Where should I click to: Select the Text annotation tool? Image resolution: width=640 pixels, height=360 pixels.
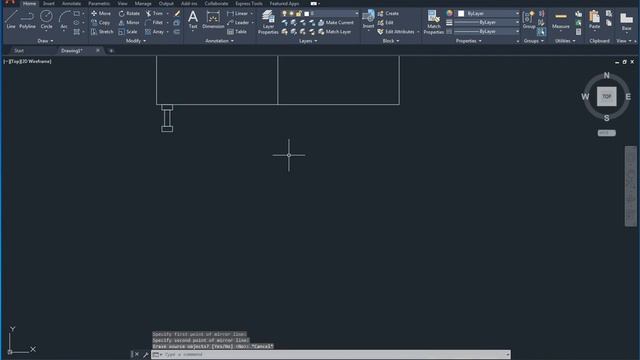click(x=193, y=20)
